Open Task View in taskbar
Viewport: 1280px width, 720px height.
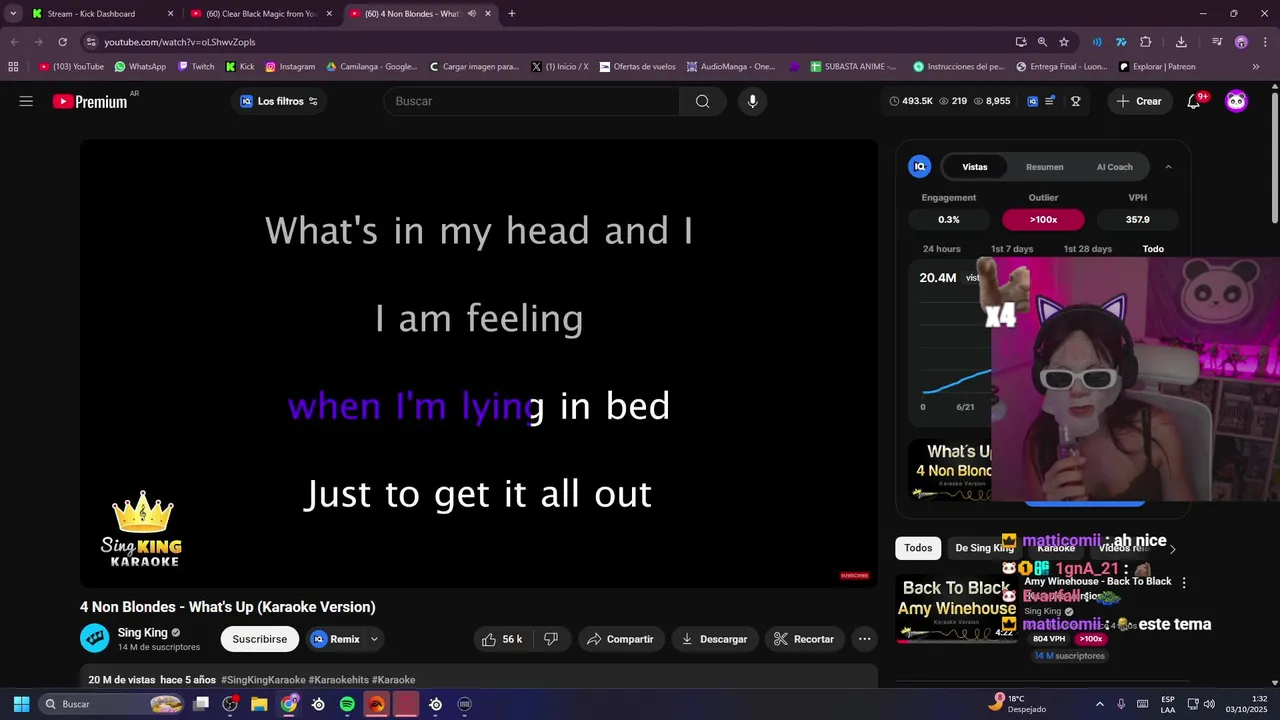click(x=201, y=704)
